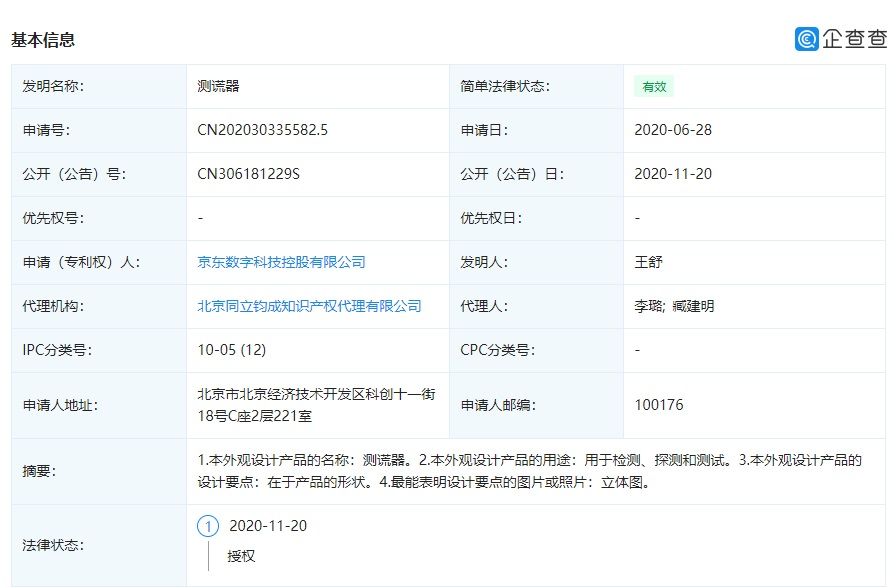
Task: Click the 2020-11-20 date in legal status
Action: click(x=266, y=524)
